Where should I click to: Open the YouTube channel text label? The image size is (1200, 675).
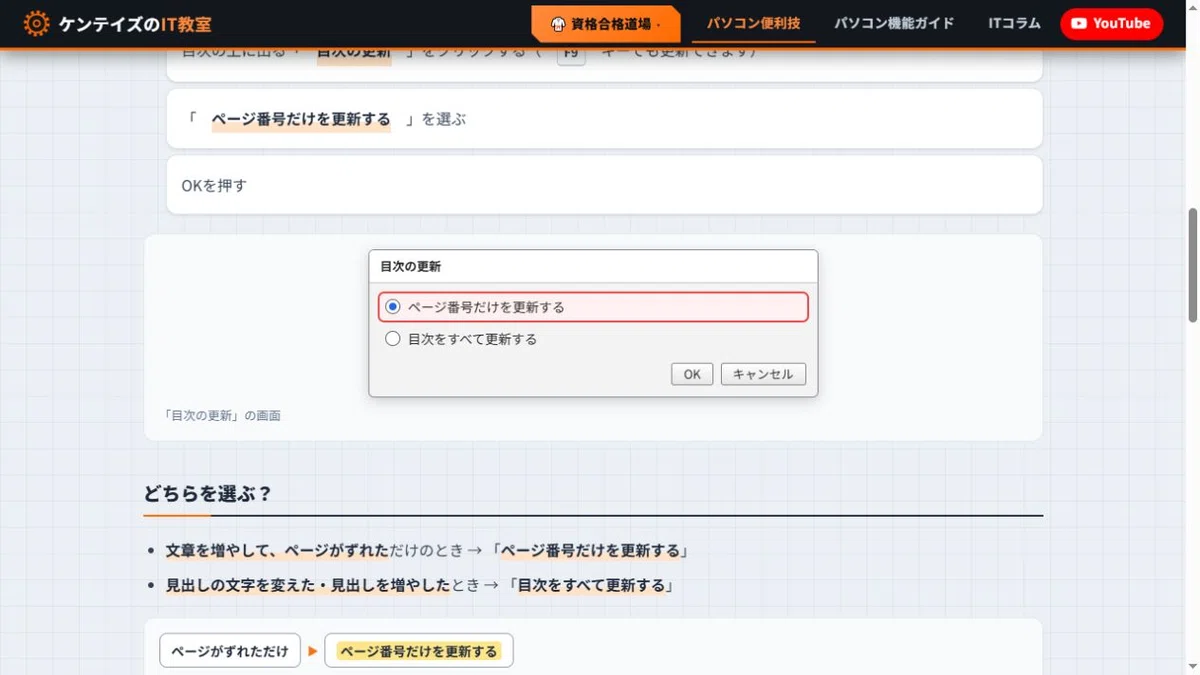click(x=1121, y=23)
